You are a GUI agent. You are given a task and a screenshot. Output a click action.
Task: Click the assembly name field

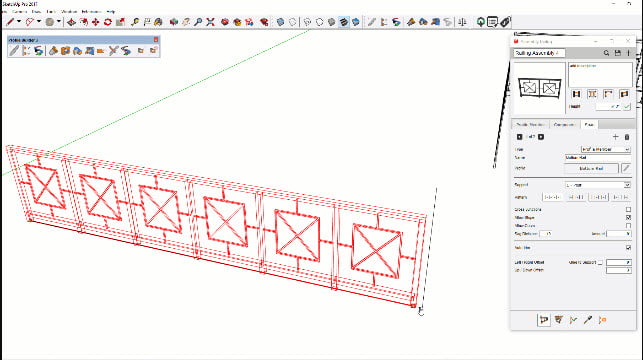click(x=539, y=53)
